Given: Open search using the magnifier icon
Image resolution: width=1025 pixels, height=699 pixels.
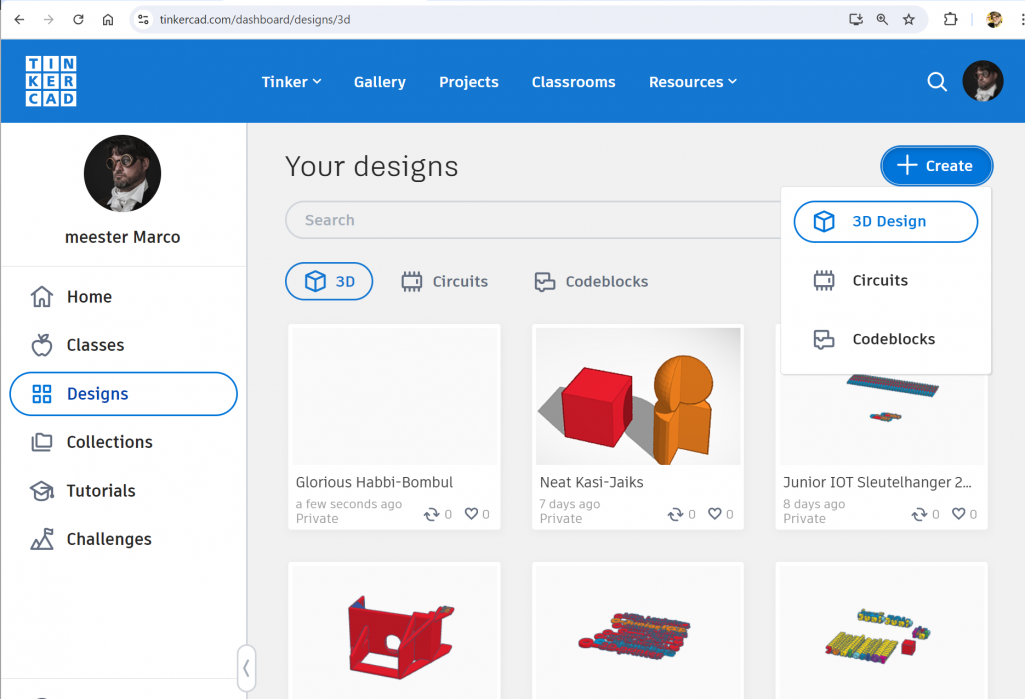Looking at the screenshot, I should 936,81.
